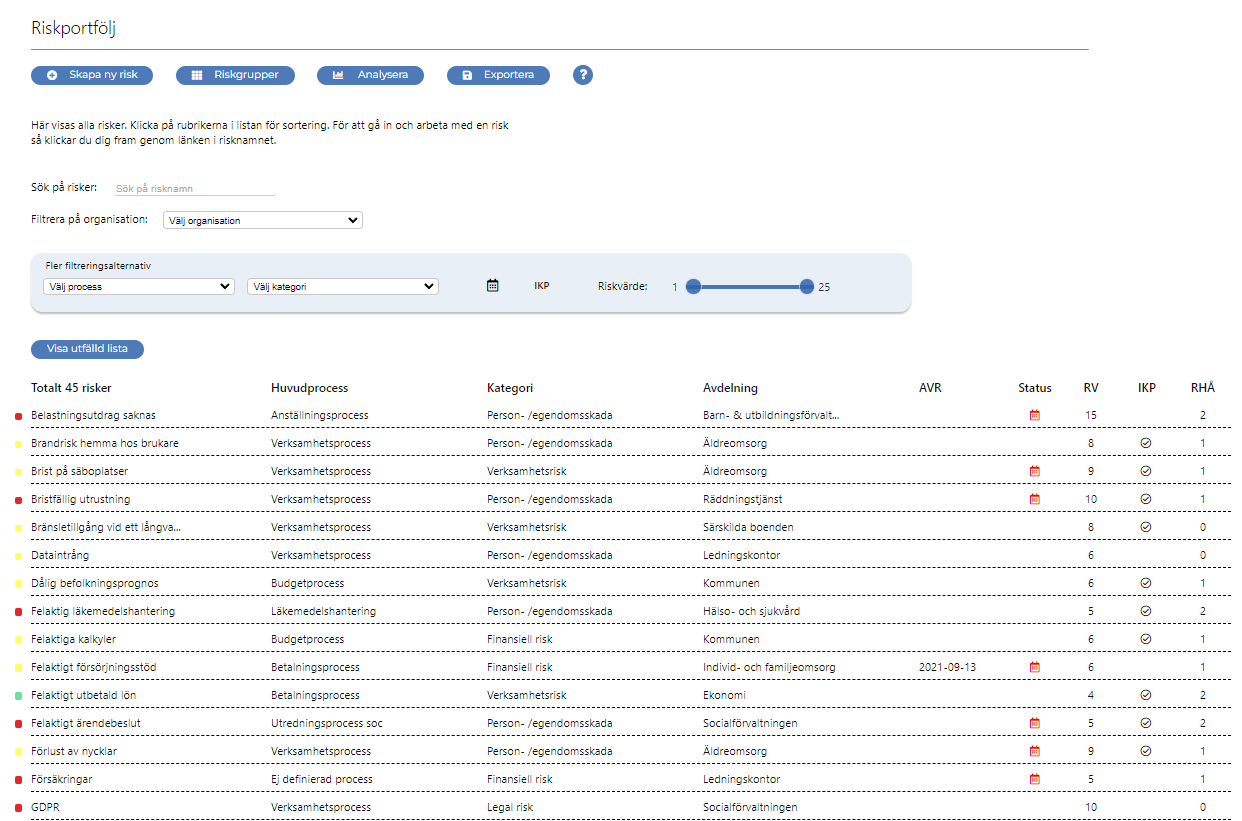This screenshot has height=821, width=1242.
Task: Expand the Välj process dropdown
Action: click(x=139, y=286)
